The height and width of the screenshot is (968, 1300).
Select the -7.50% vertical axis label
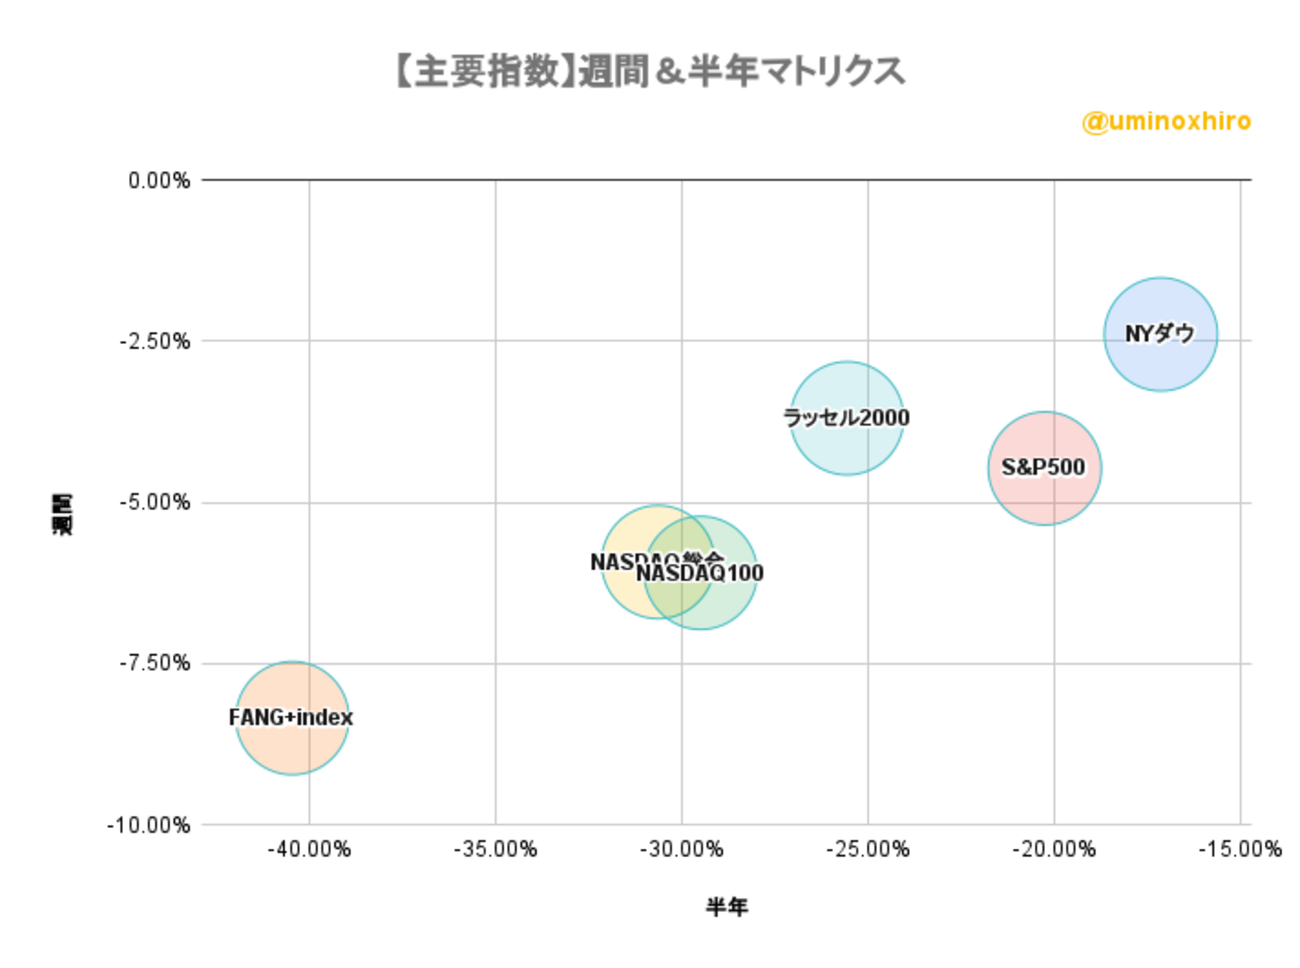[155, 664]
